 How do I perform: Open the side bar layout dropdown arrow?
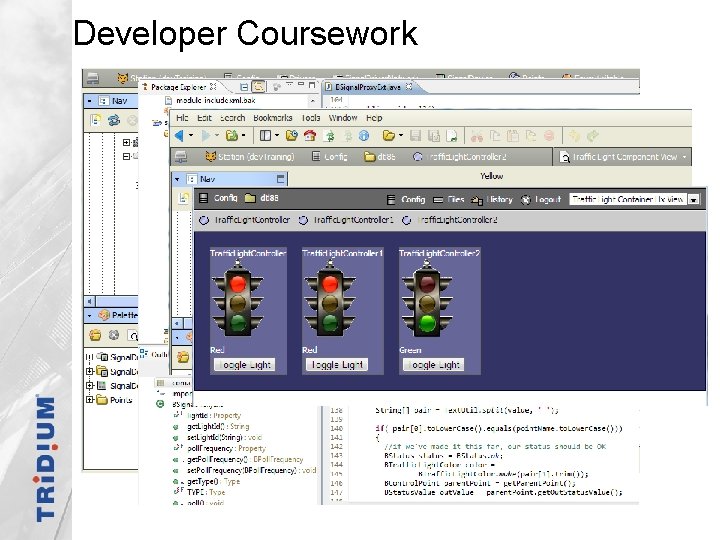(277, 135)
